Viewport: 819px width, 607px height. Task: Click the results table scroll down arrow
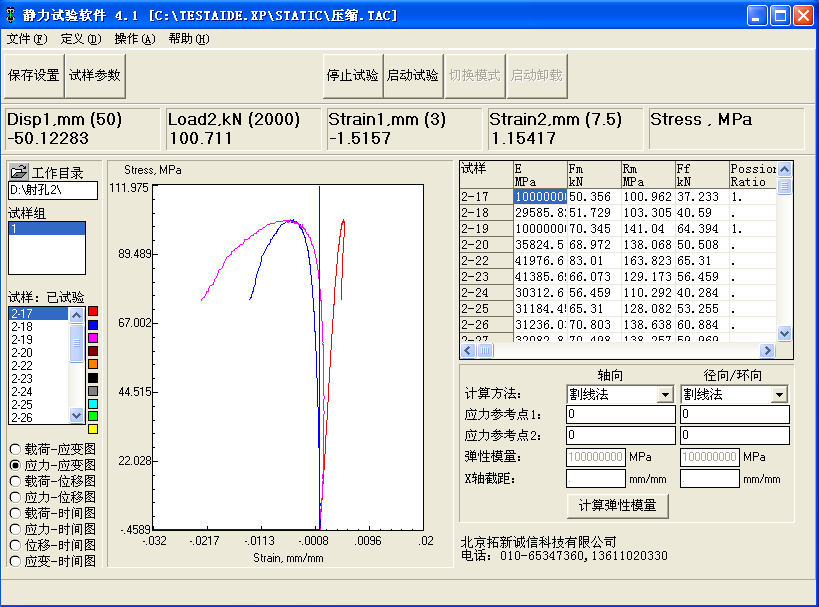[784, 333]
